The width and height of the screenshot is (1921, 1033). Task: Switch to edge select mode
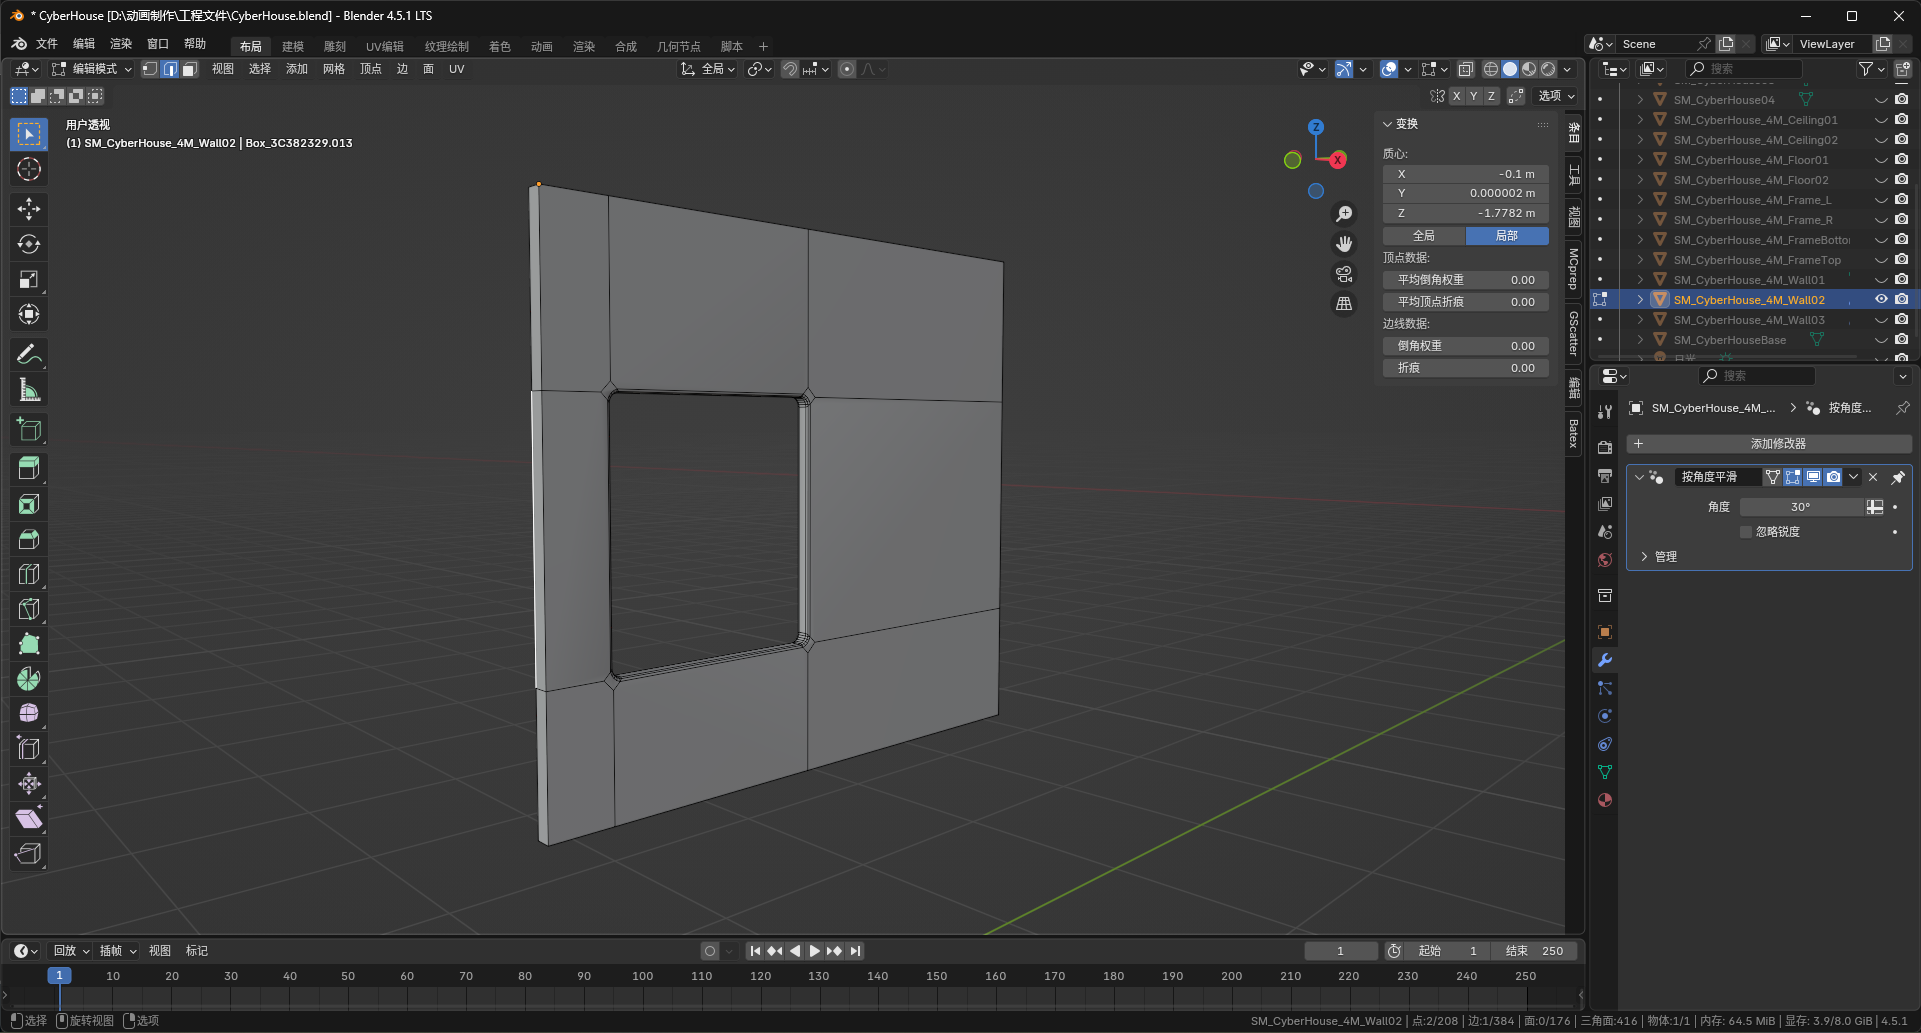[170, 69]
